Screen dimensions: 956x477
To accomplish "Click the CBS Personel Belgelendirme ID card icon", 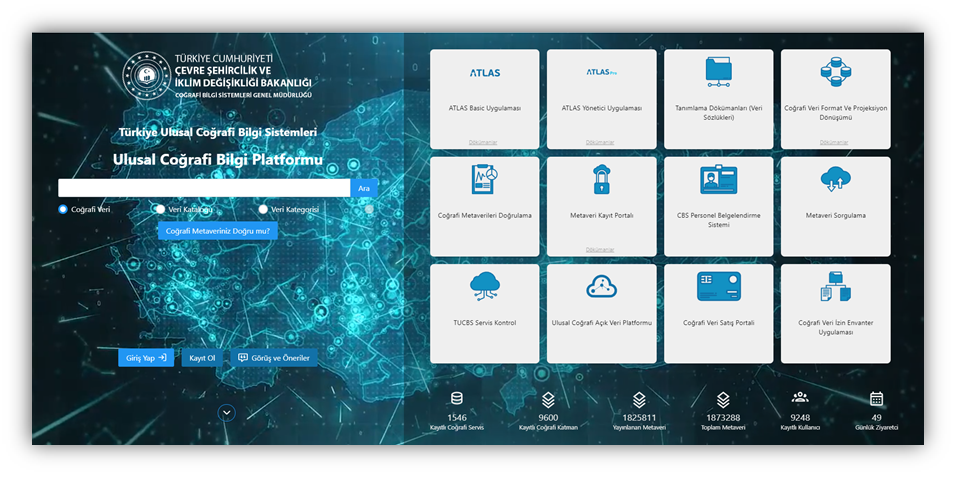I will pyautogui.click(x=718, y=179).
